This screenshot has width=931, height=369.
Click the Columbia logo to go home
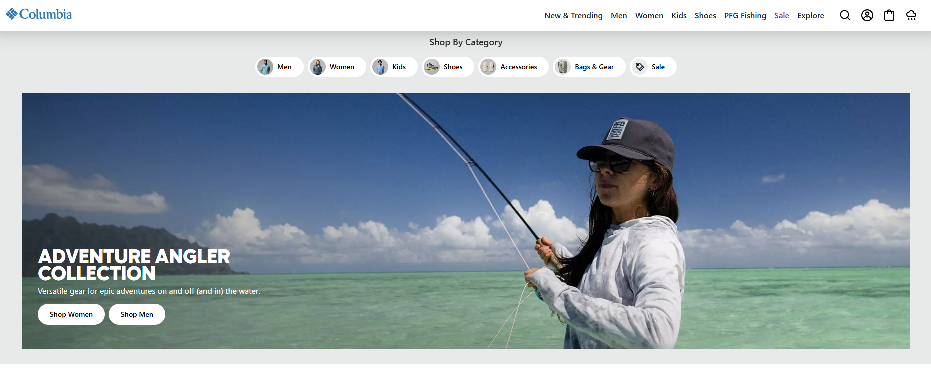point(39,14)
